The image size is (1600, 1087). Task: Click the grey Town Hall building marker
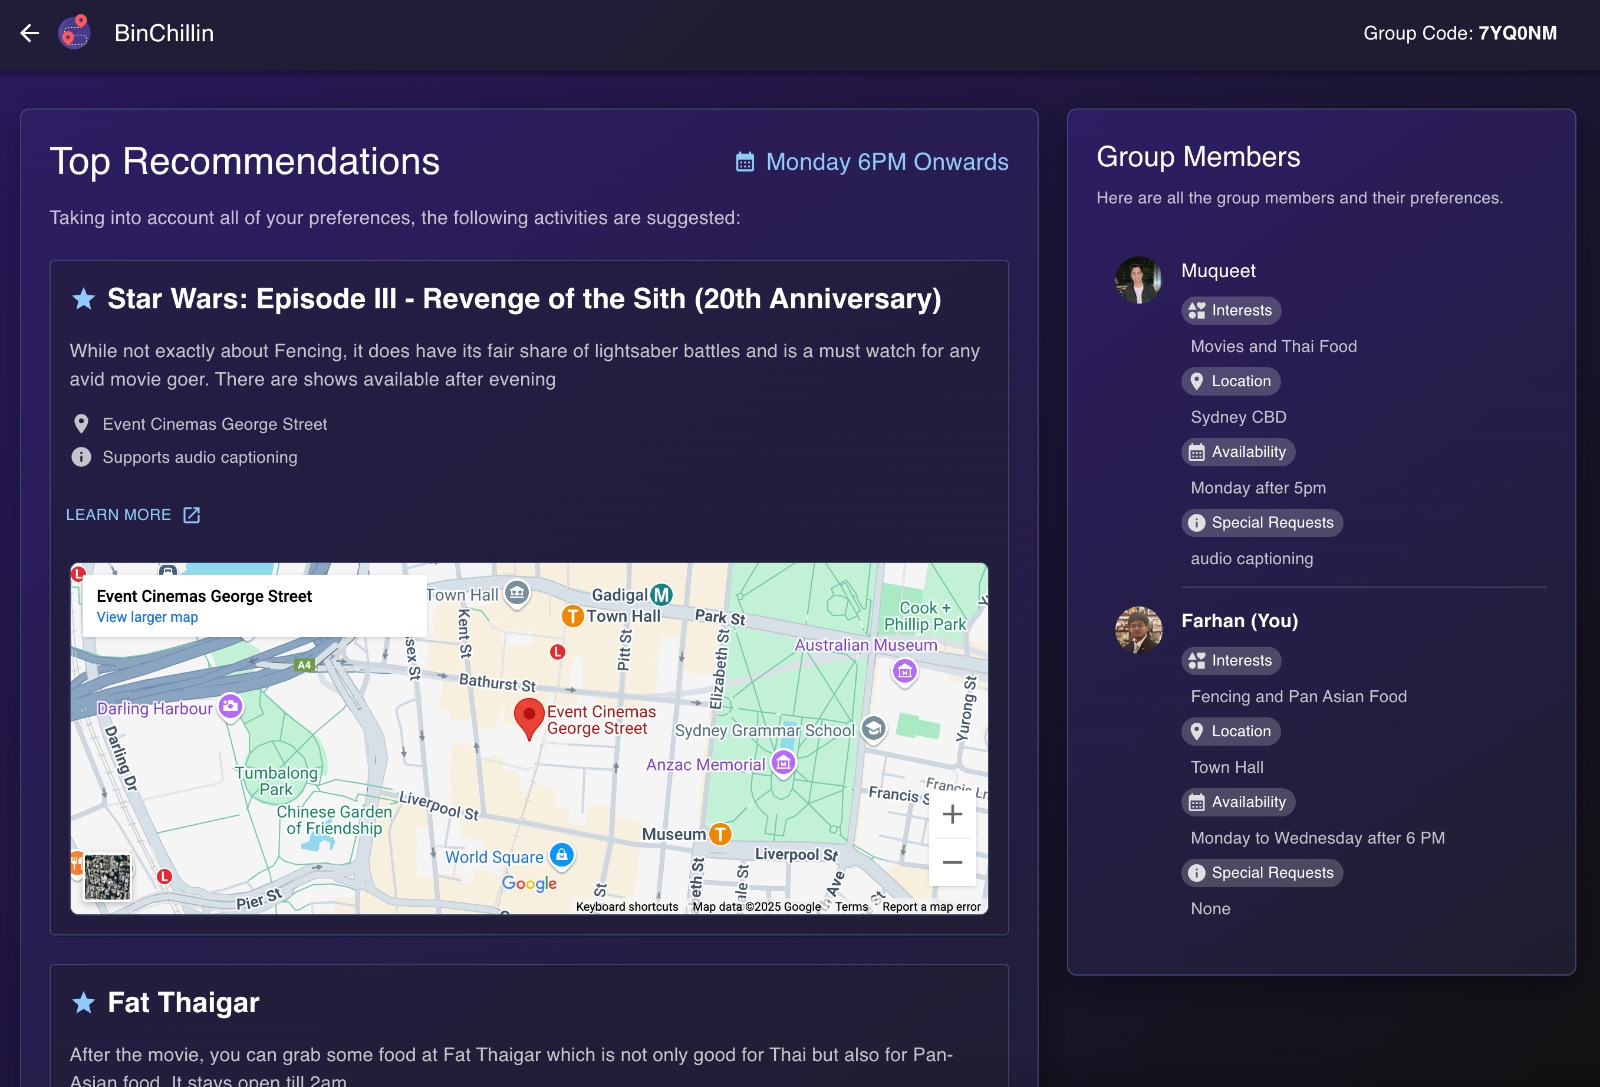click(x=517, y=593)
